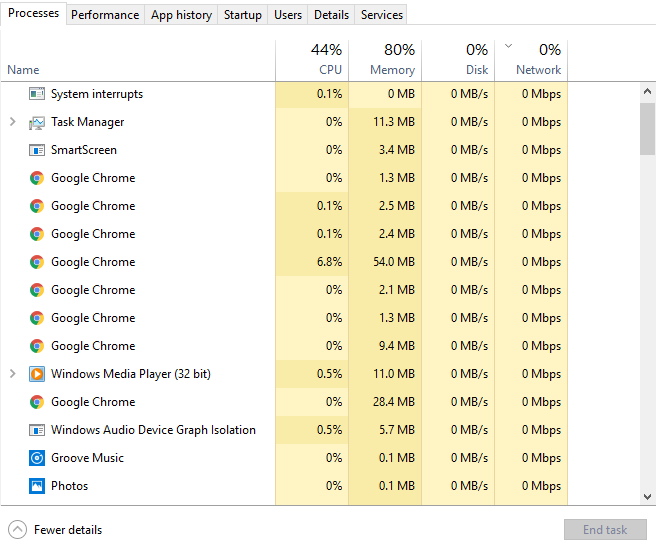
Task: Click the 2.5 MB memory value
Action: coord(397,206)
